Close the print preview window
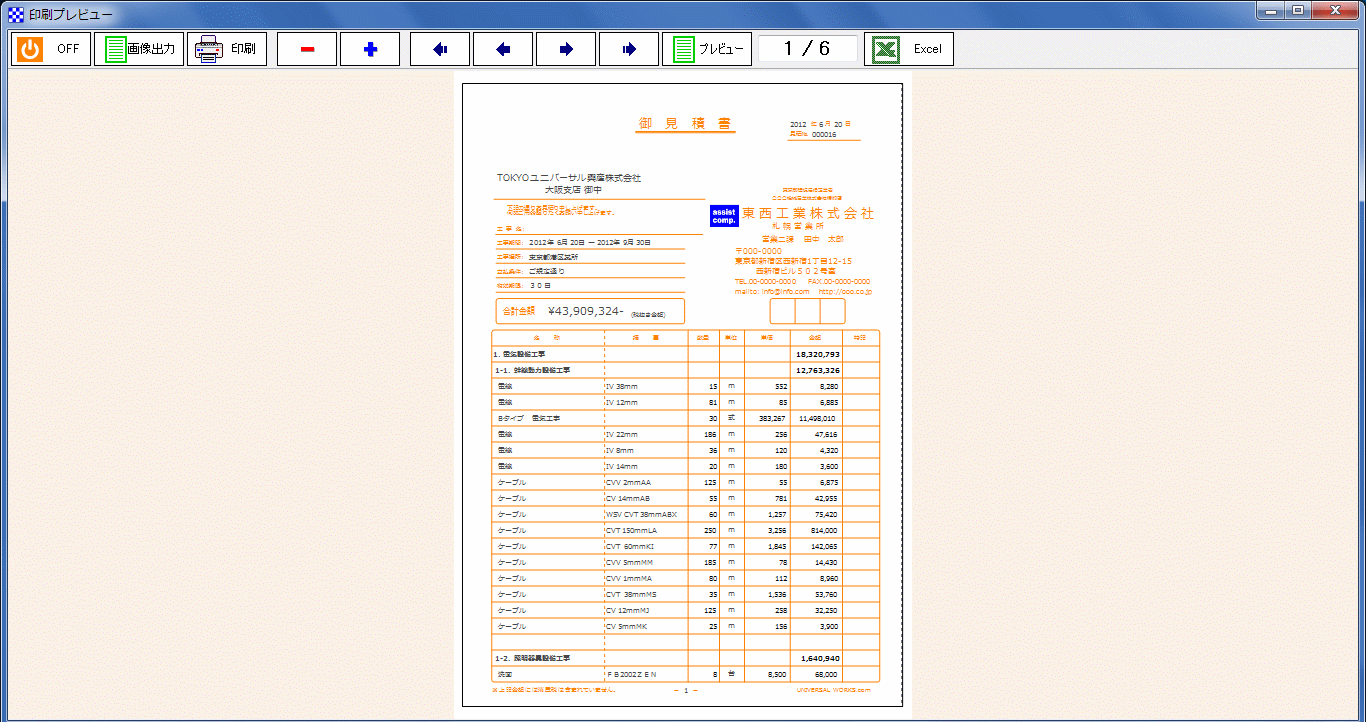The image size is (1366, 722). click(x=1337, y=11)
